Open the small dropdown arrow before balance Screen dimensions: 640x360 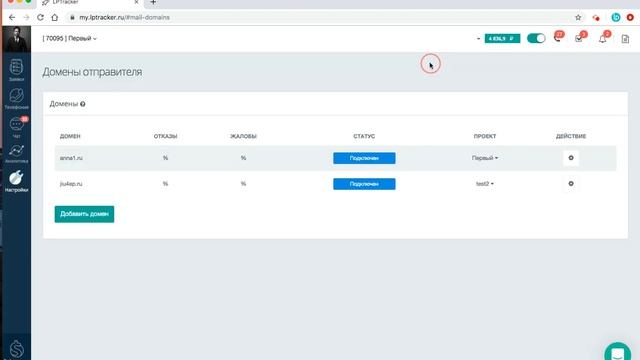click(478, 39)
